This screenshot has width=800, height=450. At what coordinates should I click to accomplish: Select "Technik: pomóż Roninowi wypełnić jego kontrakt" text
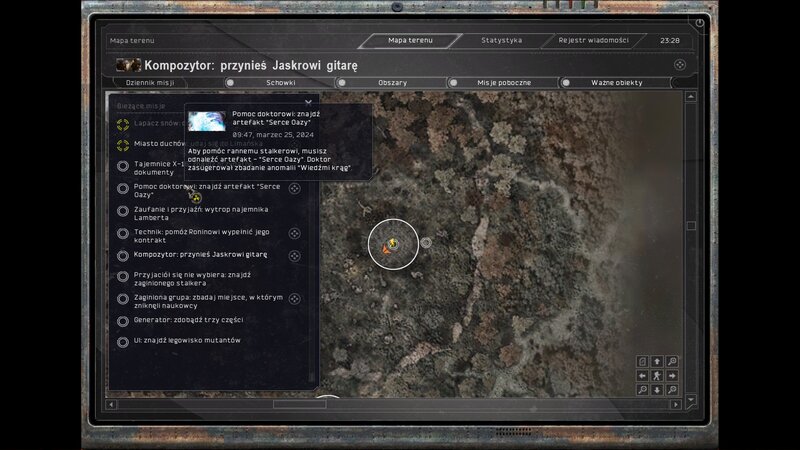tap(202, 236)
